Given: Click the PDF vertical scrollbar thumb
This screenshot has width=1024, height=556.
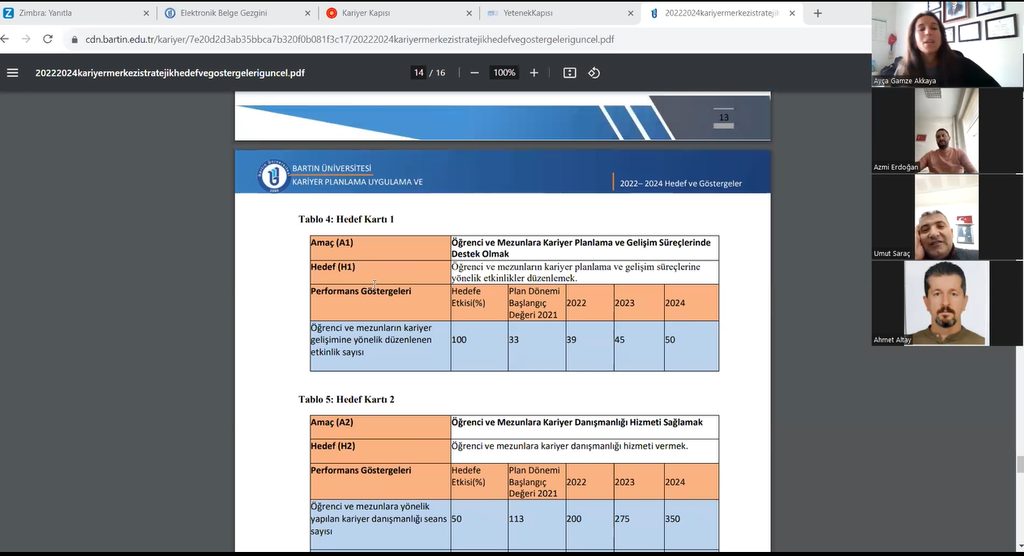Looking at the screenshot, I should coord(1019,465).
